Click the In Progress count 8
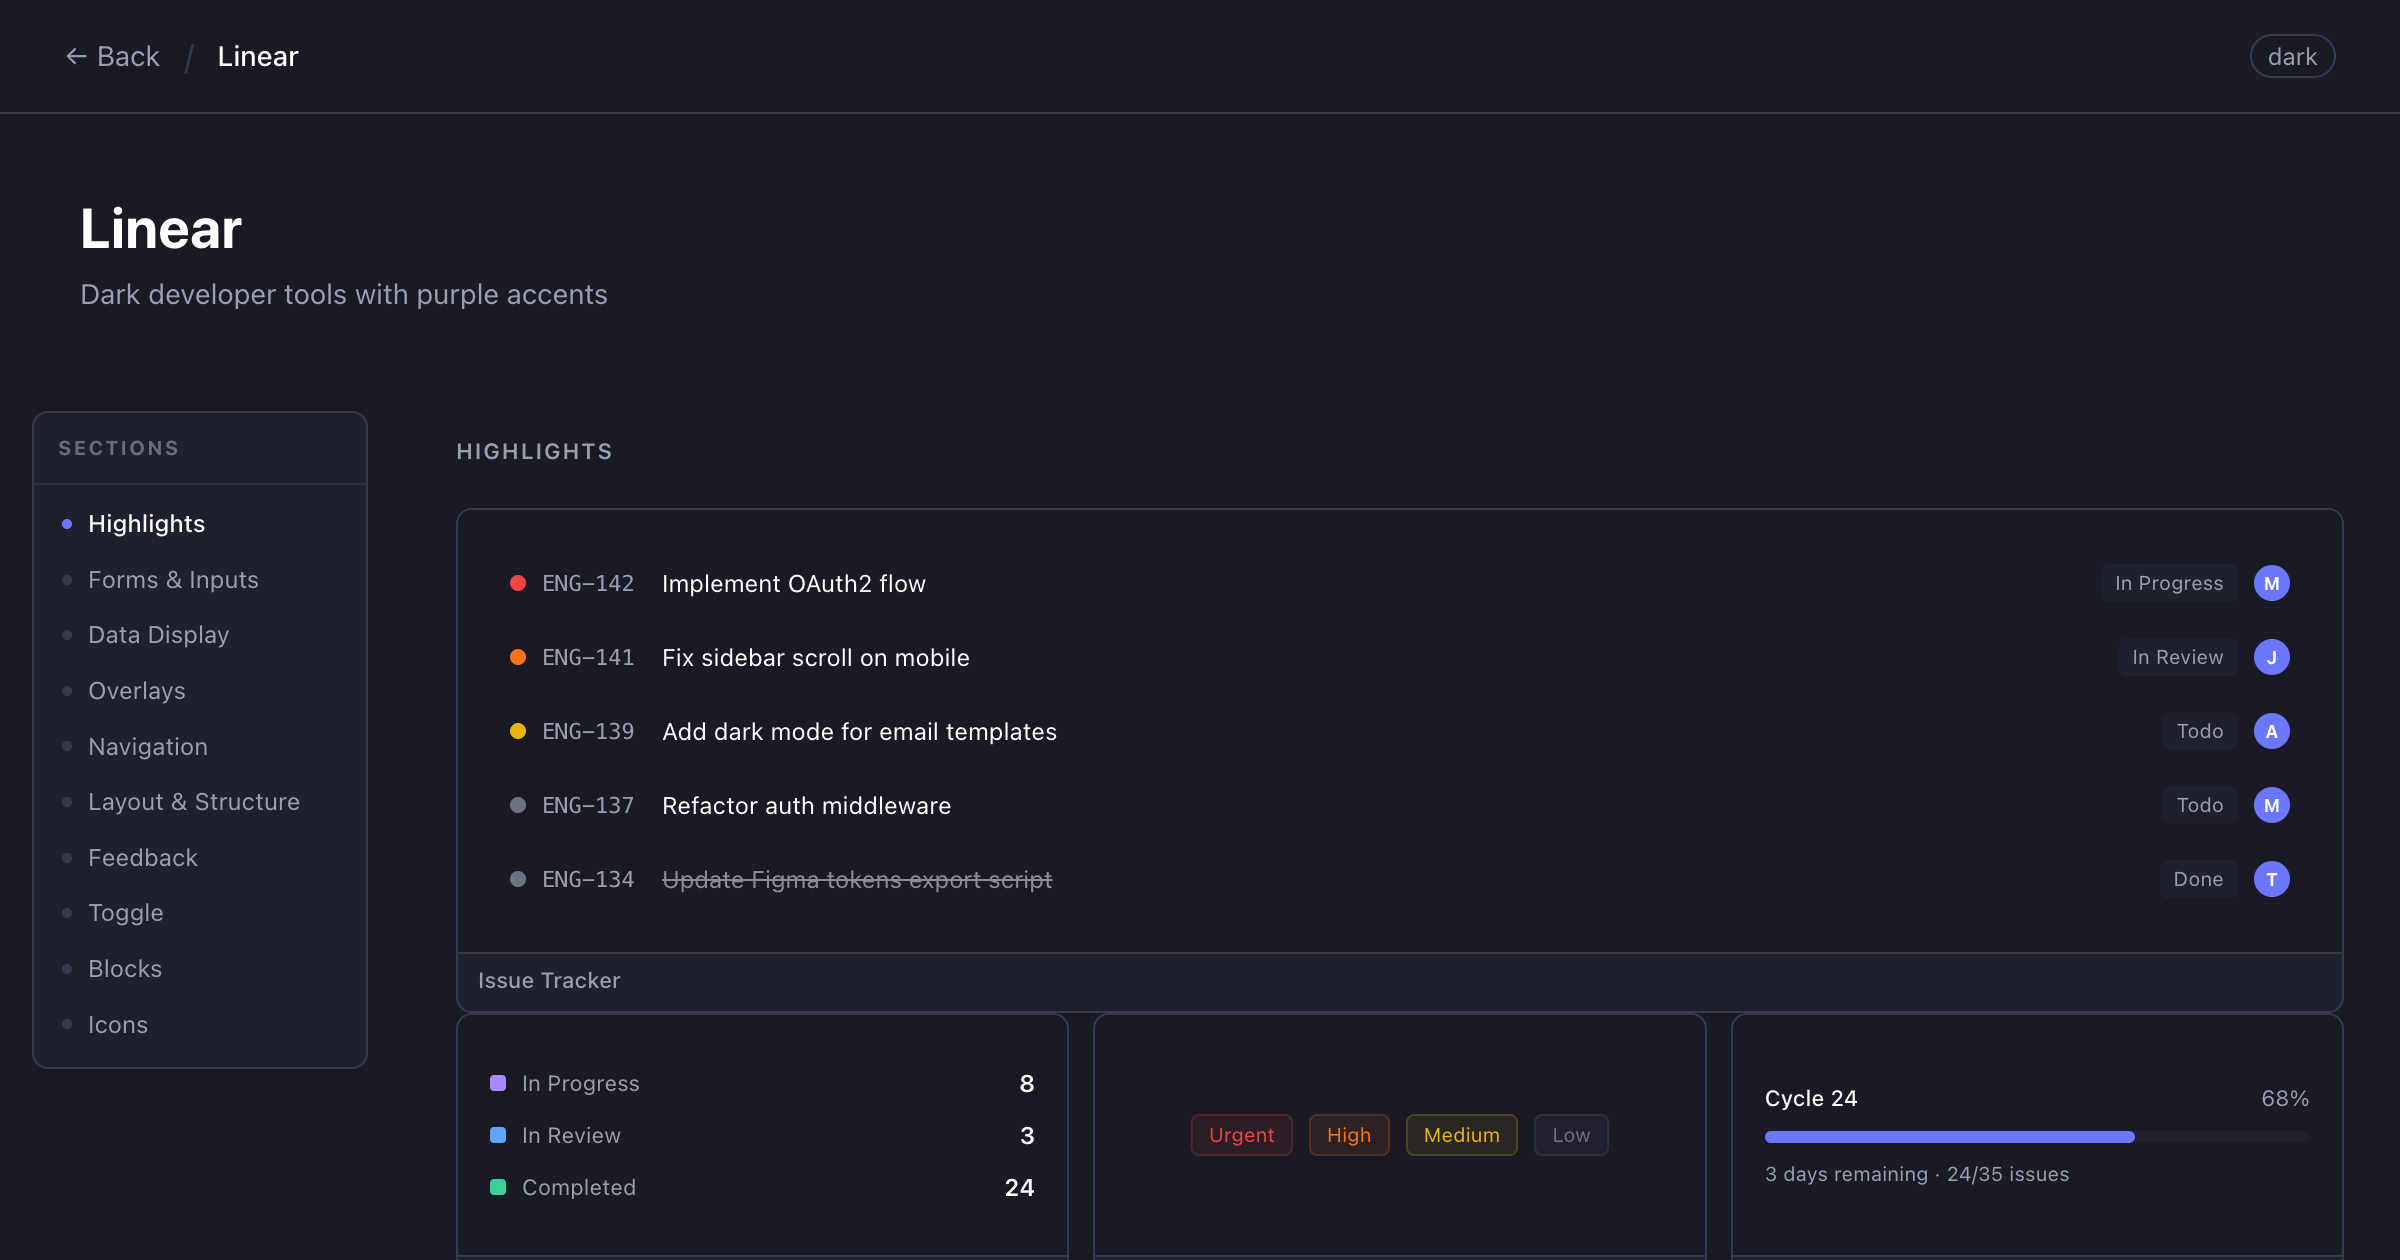The width and height of the screenshot is (2400, 1260). tap(1027, 1084)
